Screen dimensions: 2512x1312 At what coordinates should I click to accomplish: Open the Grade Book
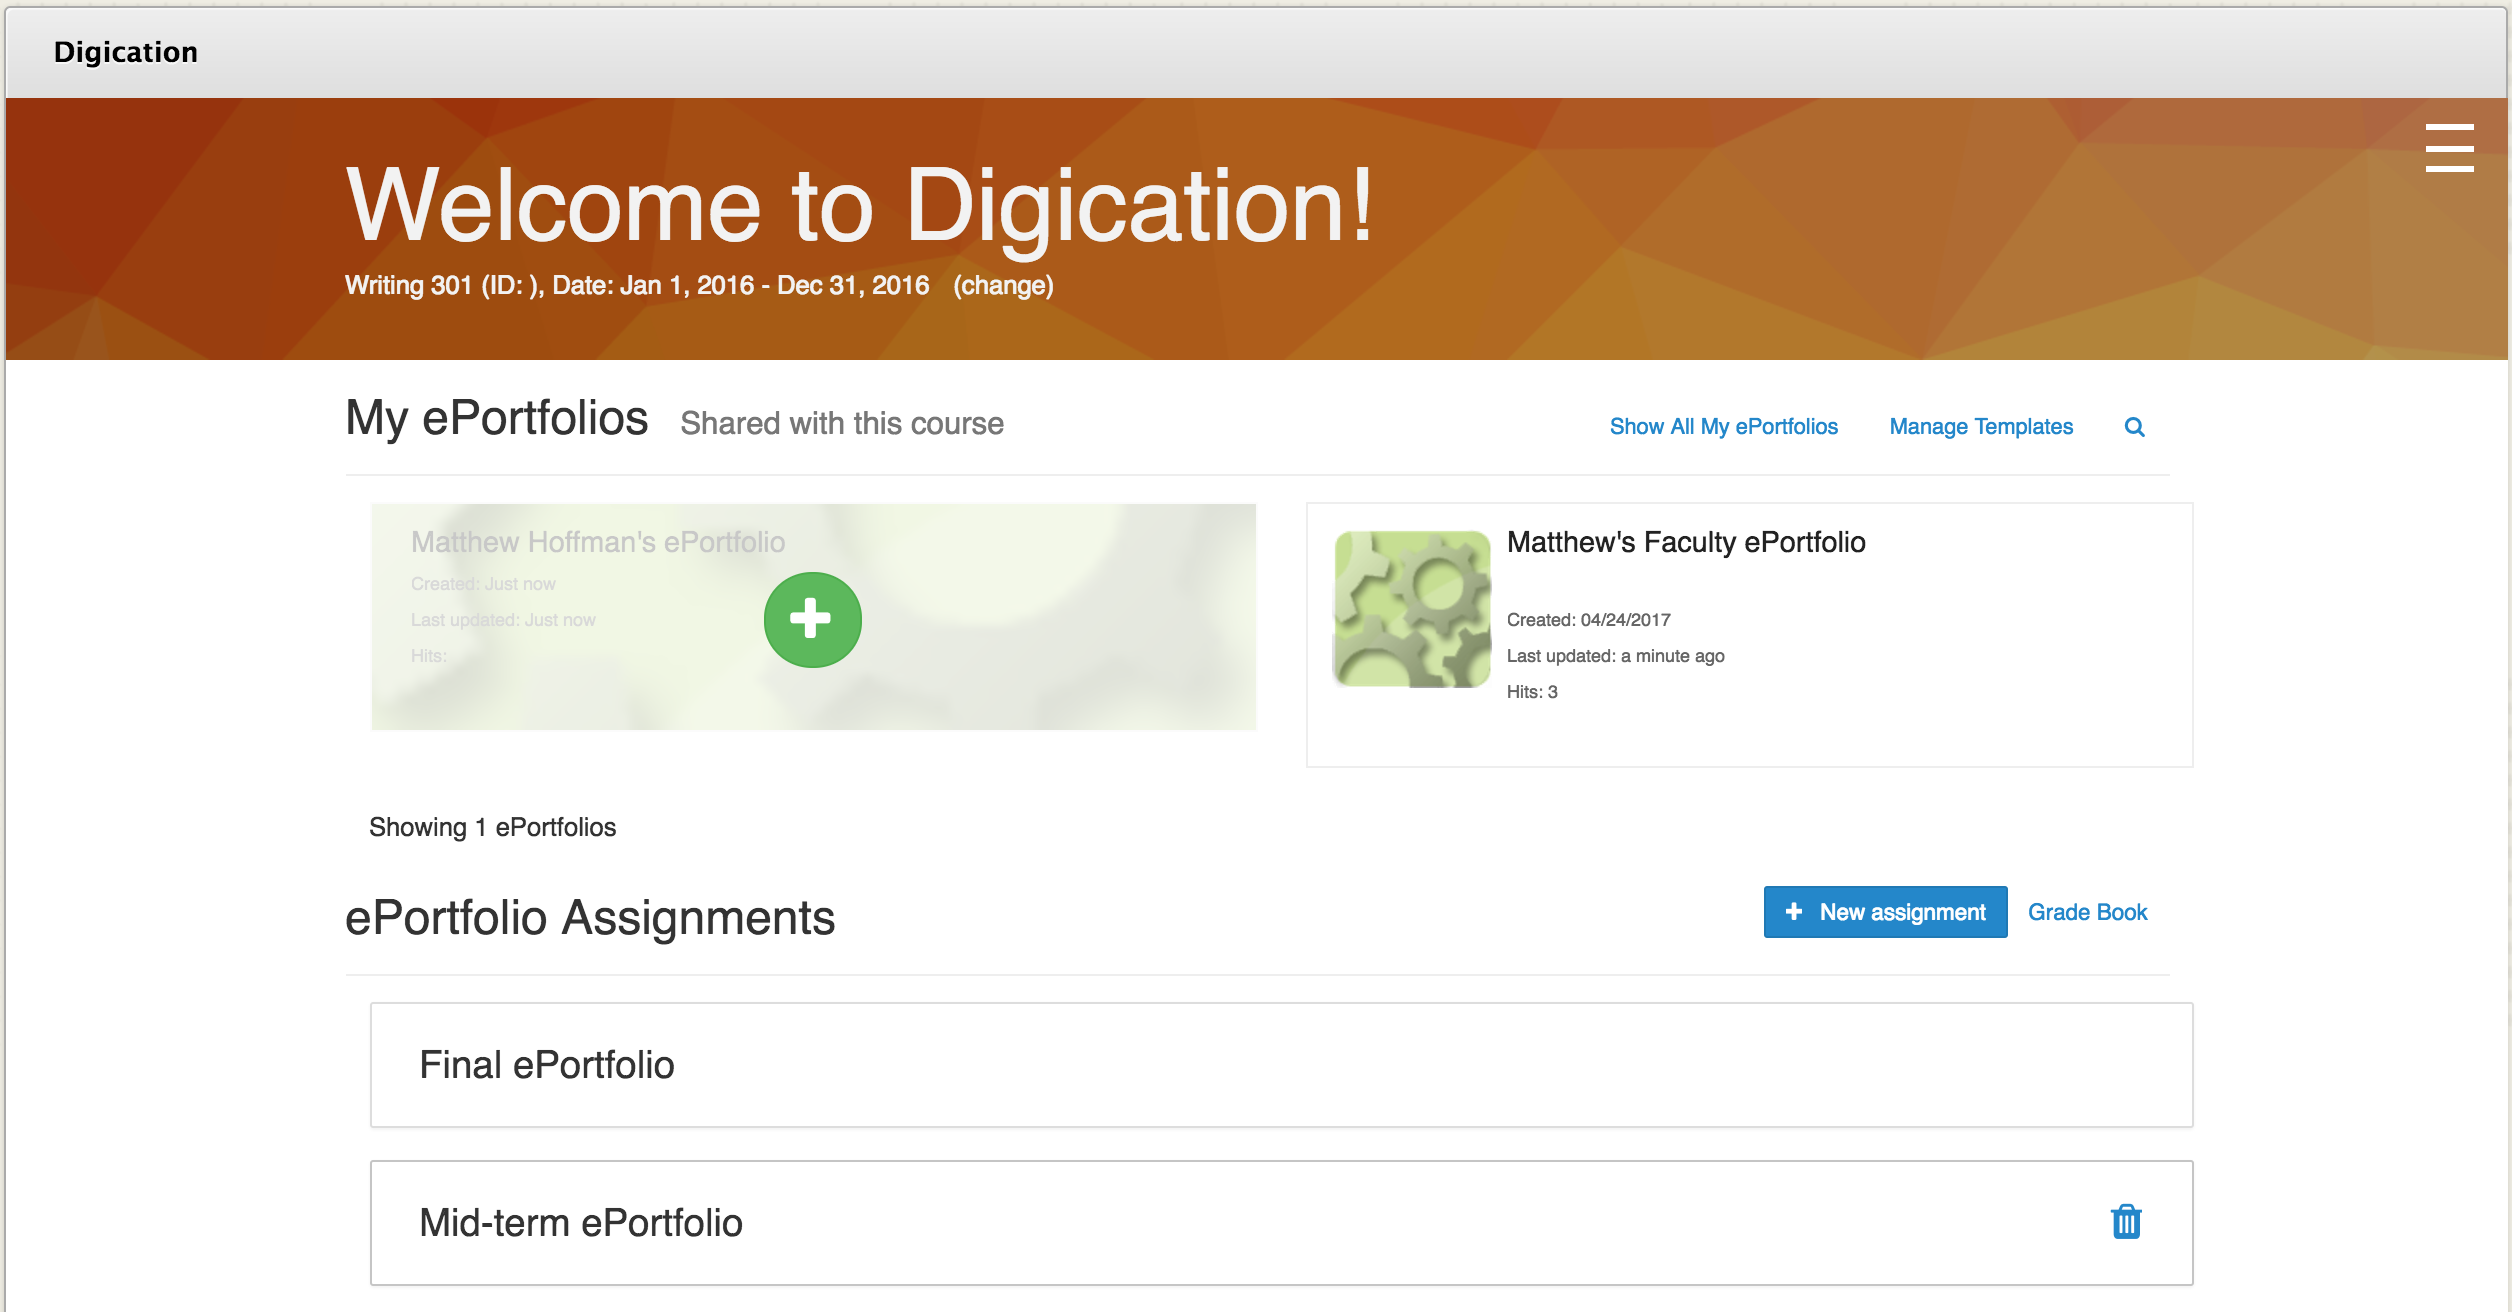2087,911
